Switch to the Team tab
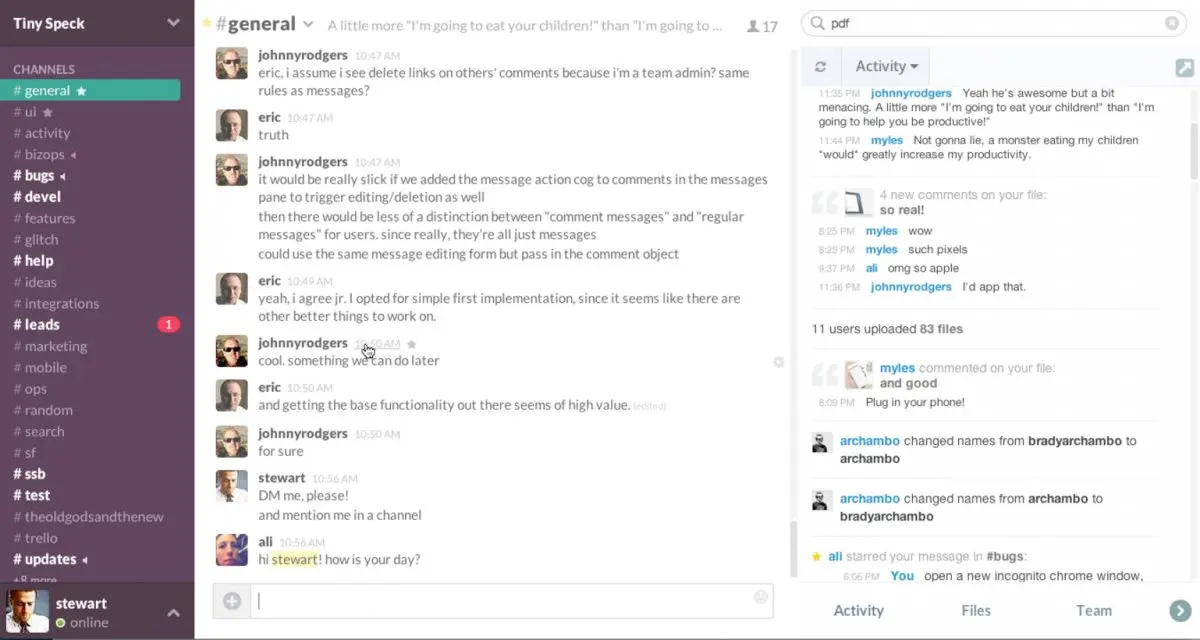The height and width of the screenshot is (640, 1200). point(1093,610)
